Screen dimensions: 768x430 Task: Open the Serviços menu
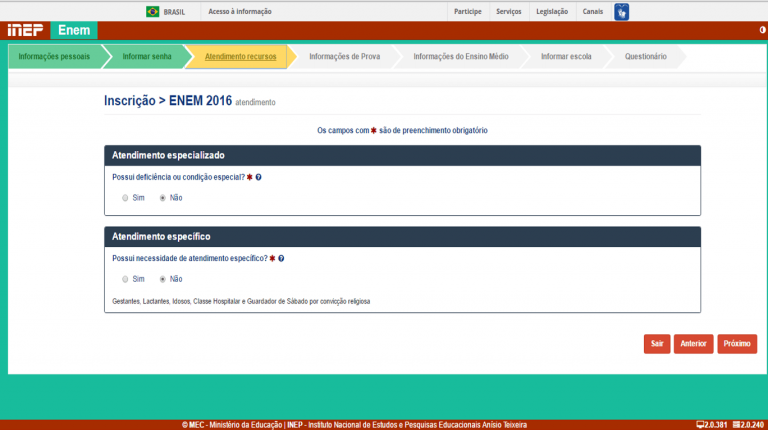click(x=508, y=11)
